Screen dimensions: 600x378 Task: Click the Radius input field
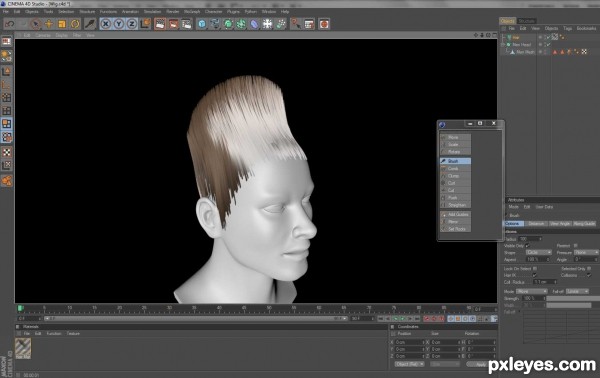pyautogui.click(x=529, y=239)
